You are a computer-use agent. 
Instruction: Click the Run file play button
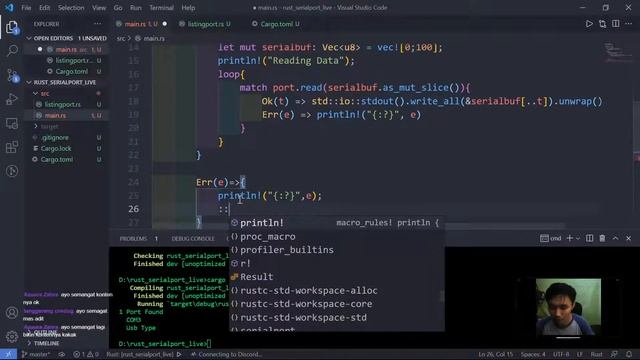pos(589,24)
